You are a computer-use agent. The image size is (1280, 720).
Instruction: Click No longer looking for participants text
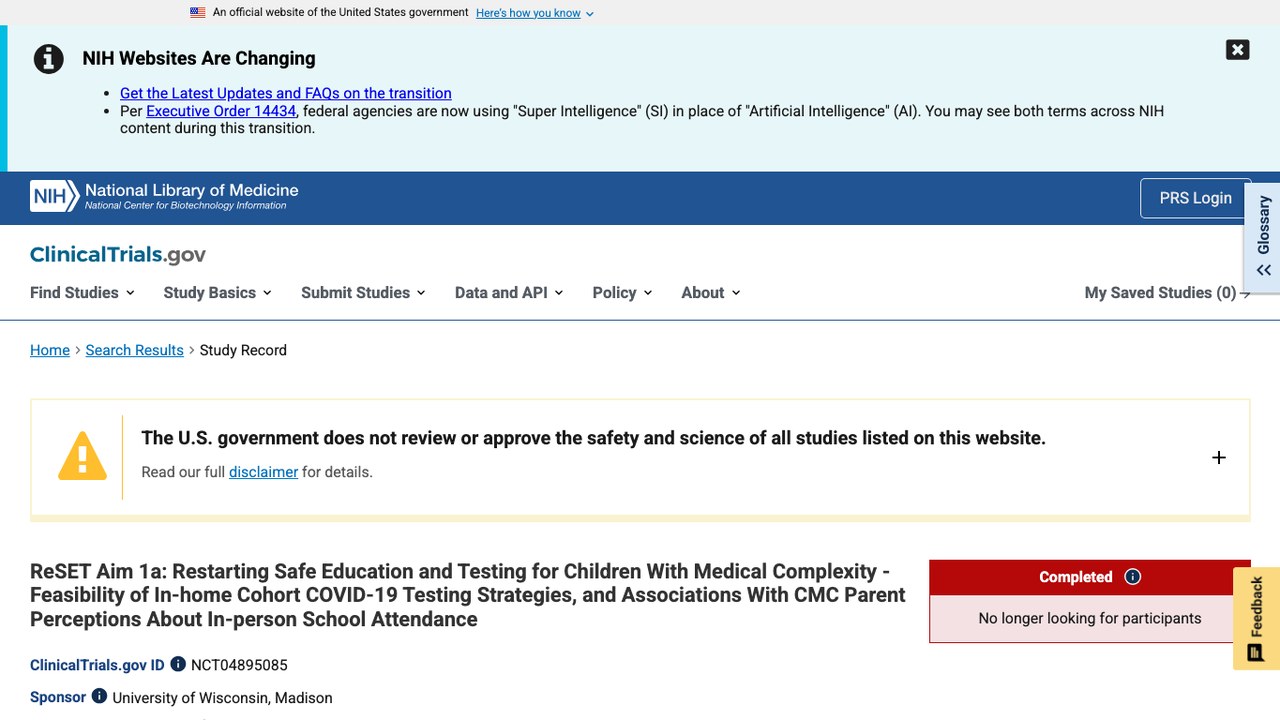(x=1090, y=618)
